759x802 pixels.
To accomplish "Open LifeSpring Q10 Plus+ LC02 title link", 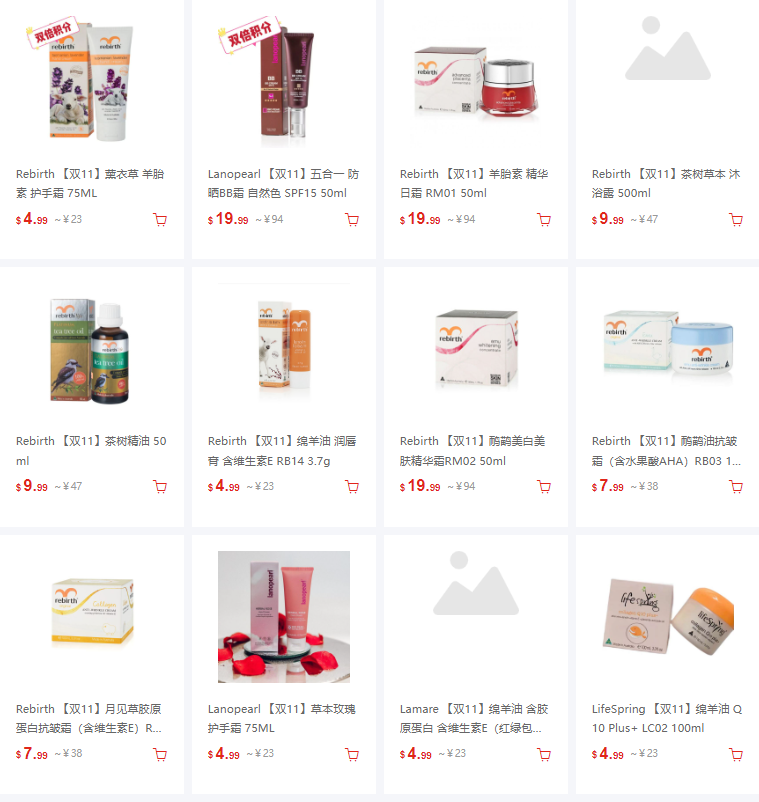I will pyautogui.click(x=667, y=718).
